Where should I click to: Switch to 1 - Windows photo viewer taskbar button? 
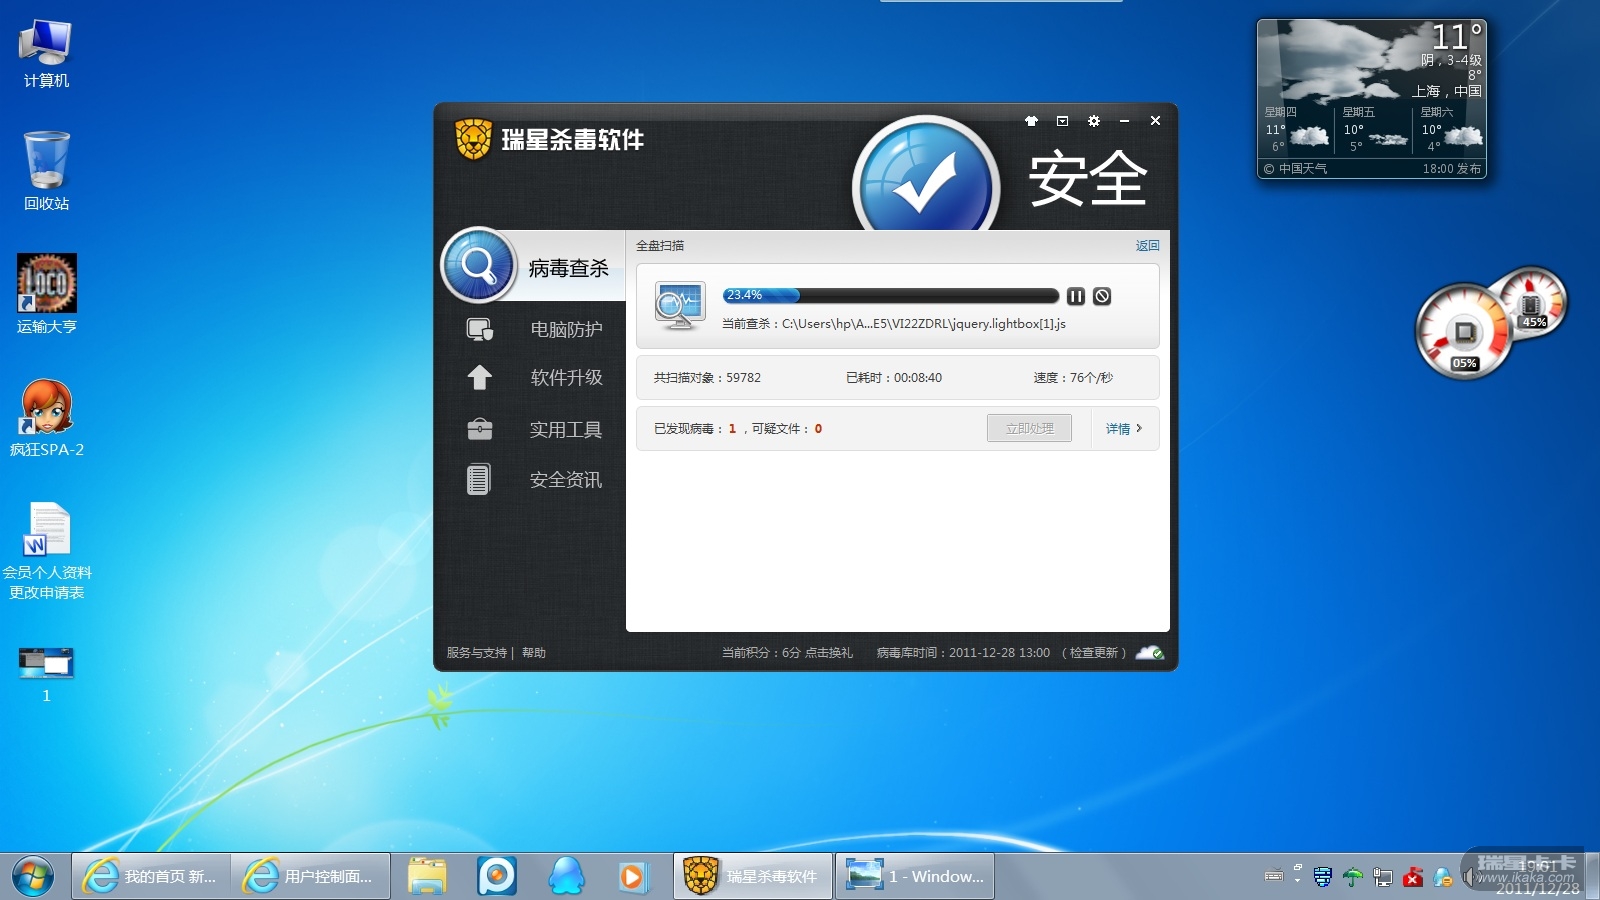tap(915, 877)
